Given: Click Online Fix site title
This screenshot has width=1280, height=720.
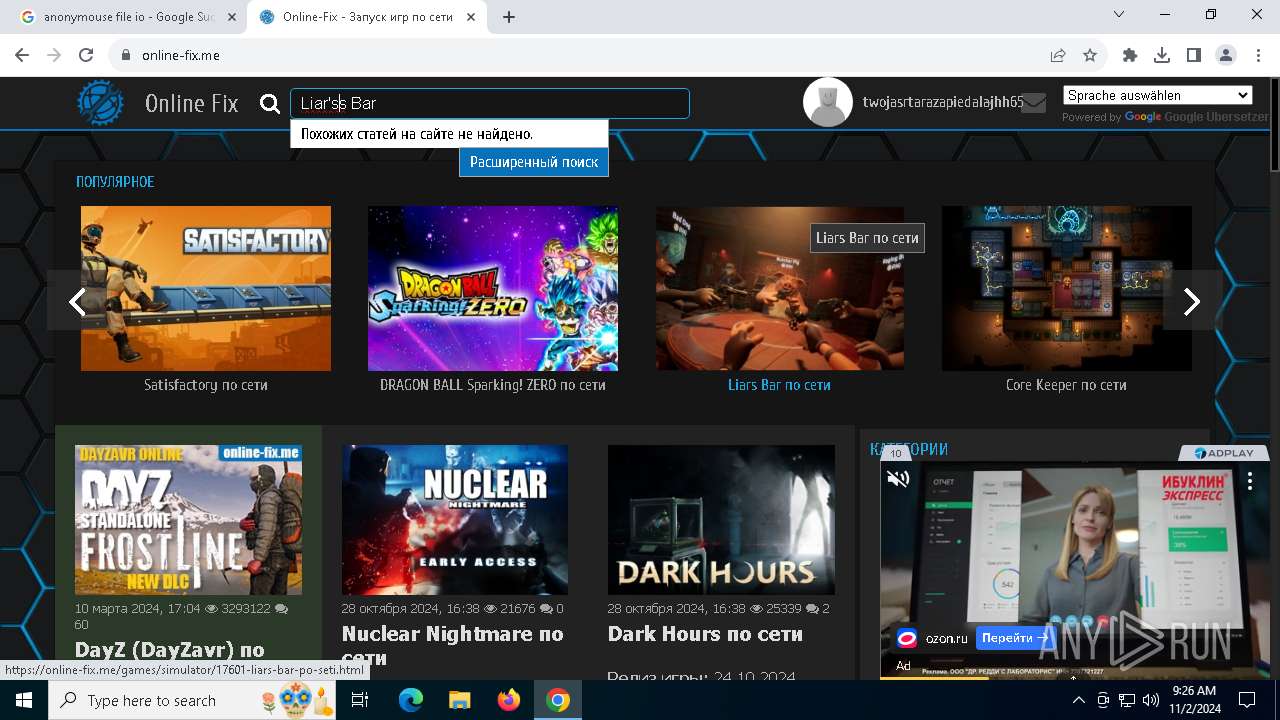Looking at the screenshot, I should pos(192,103).
